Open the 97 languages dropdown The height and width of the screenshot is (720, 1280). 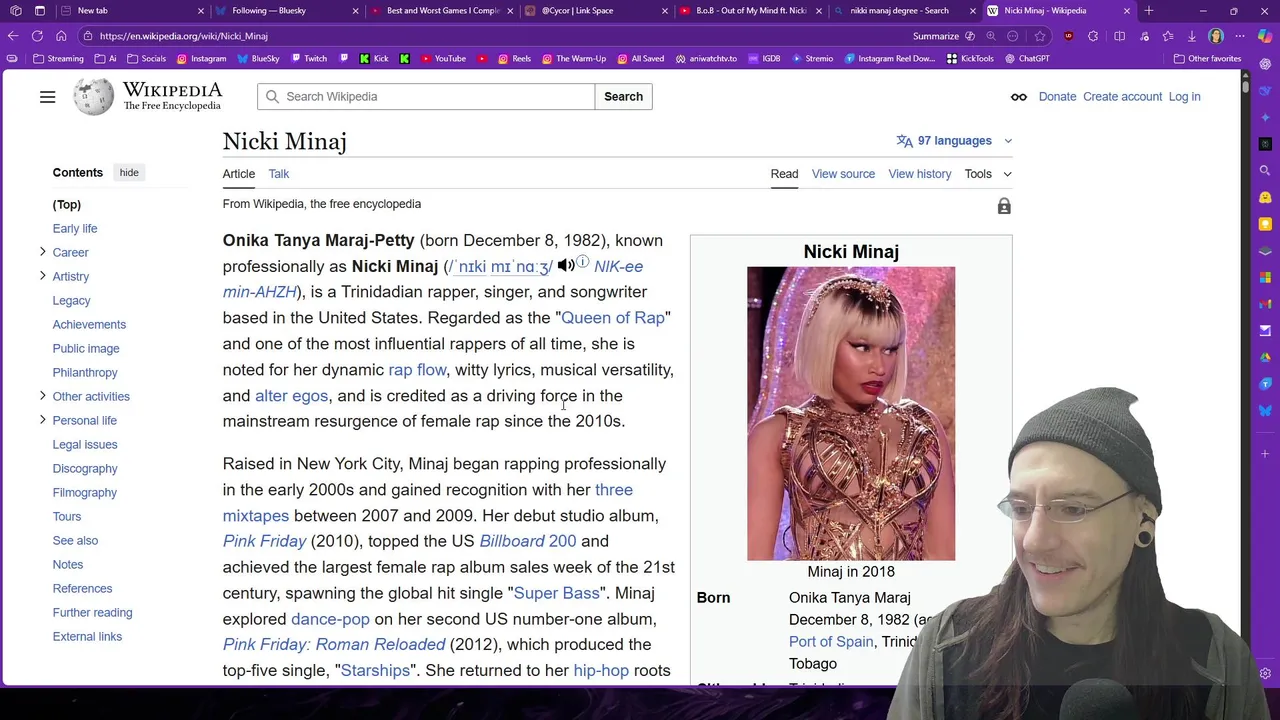click(954, 141)
